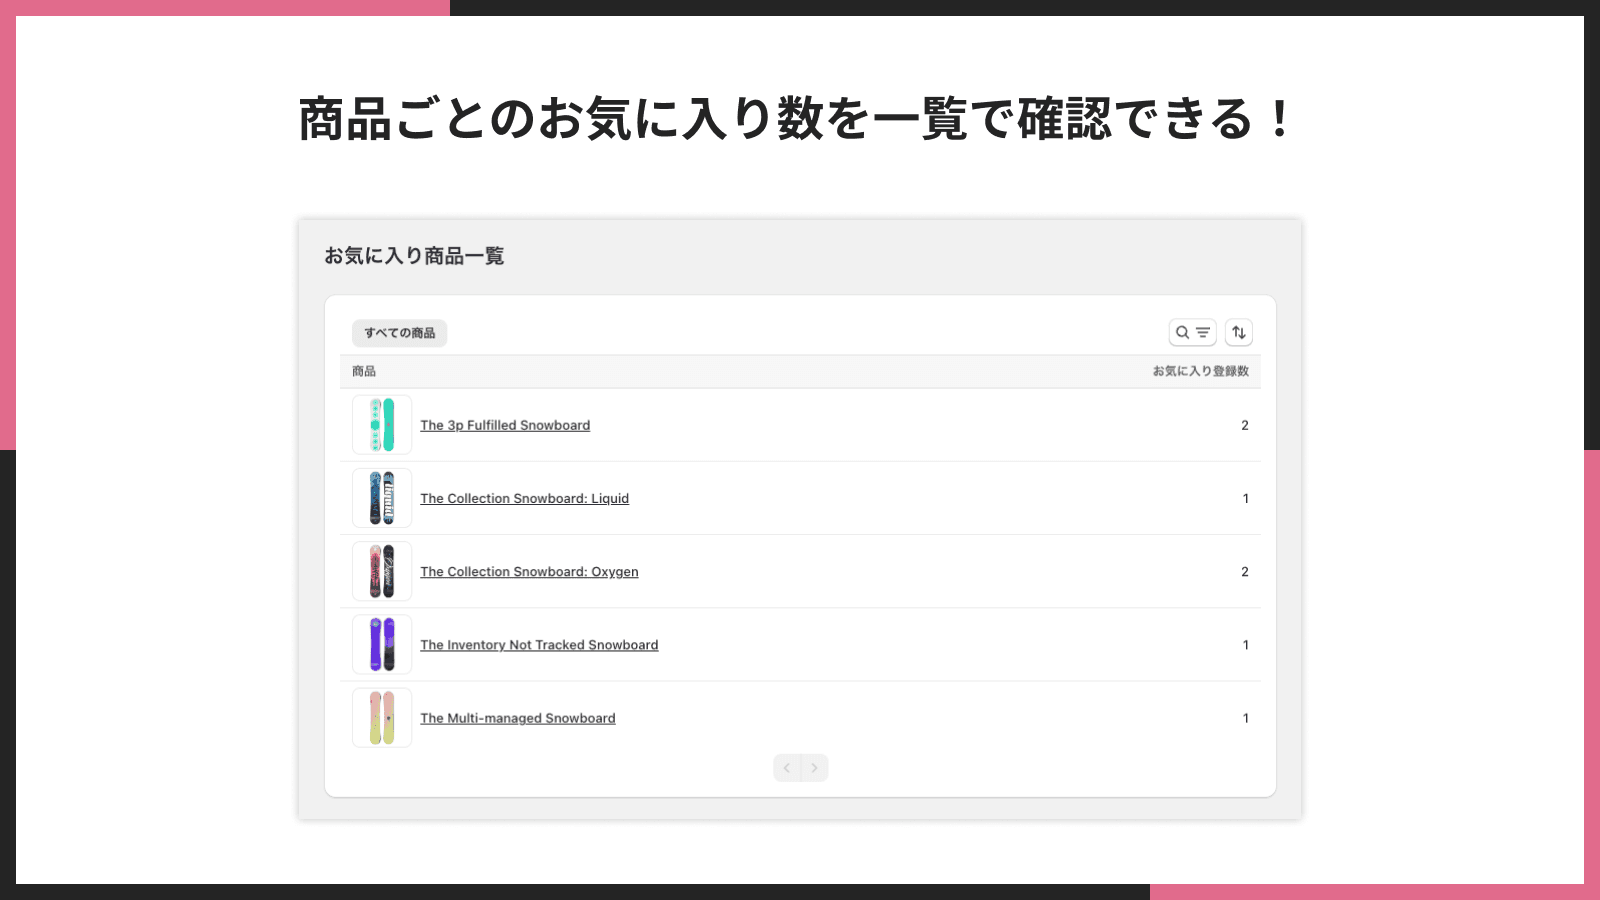This screenshot has width=1600, height=900.
Task: Click the Multi-managed Snowboard thumbnail image
Action: pyautogui.click(x=382, y=718)
